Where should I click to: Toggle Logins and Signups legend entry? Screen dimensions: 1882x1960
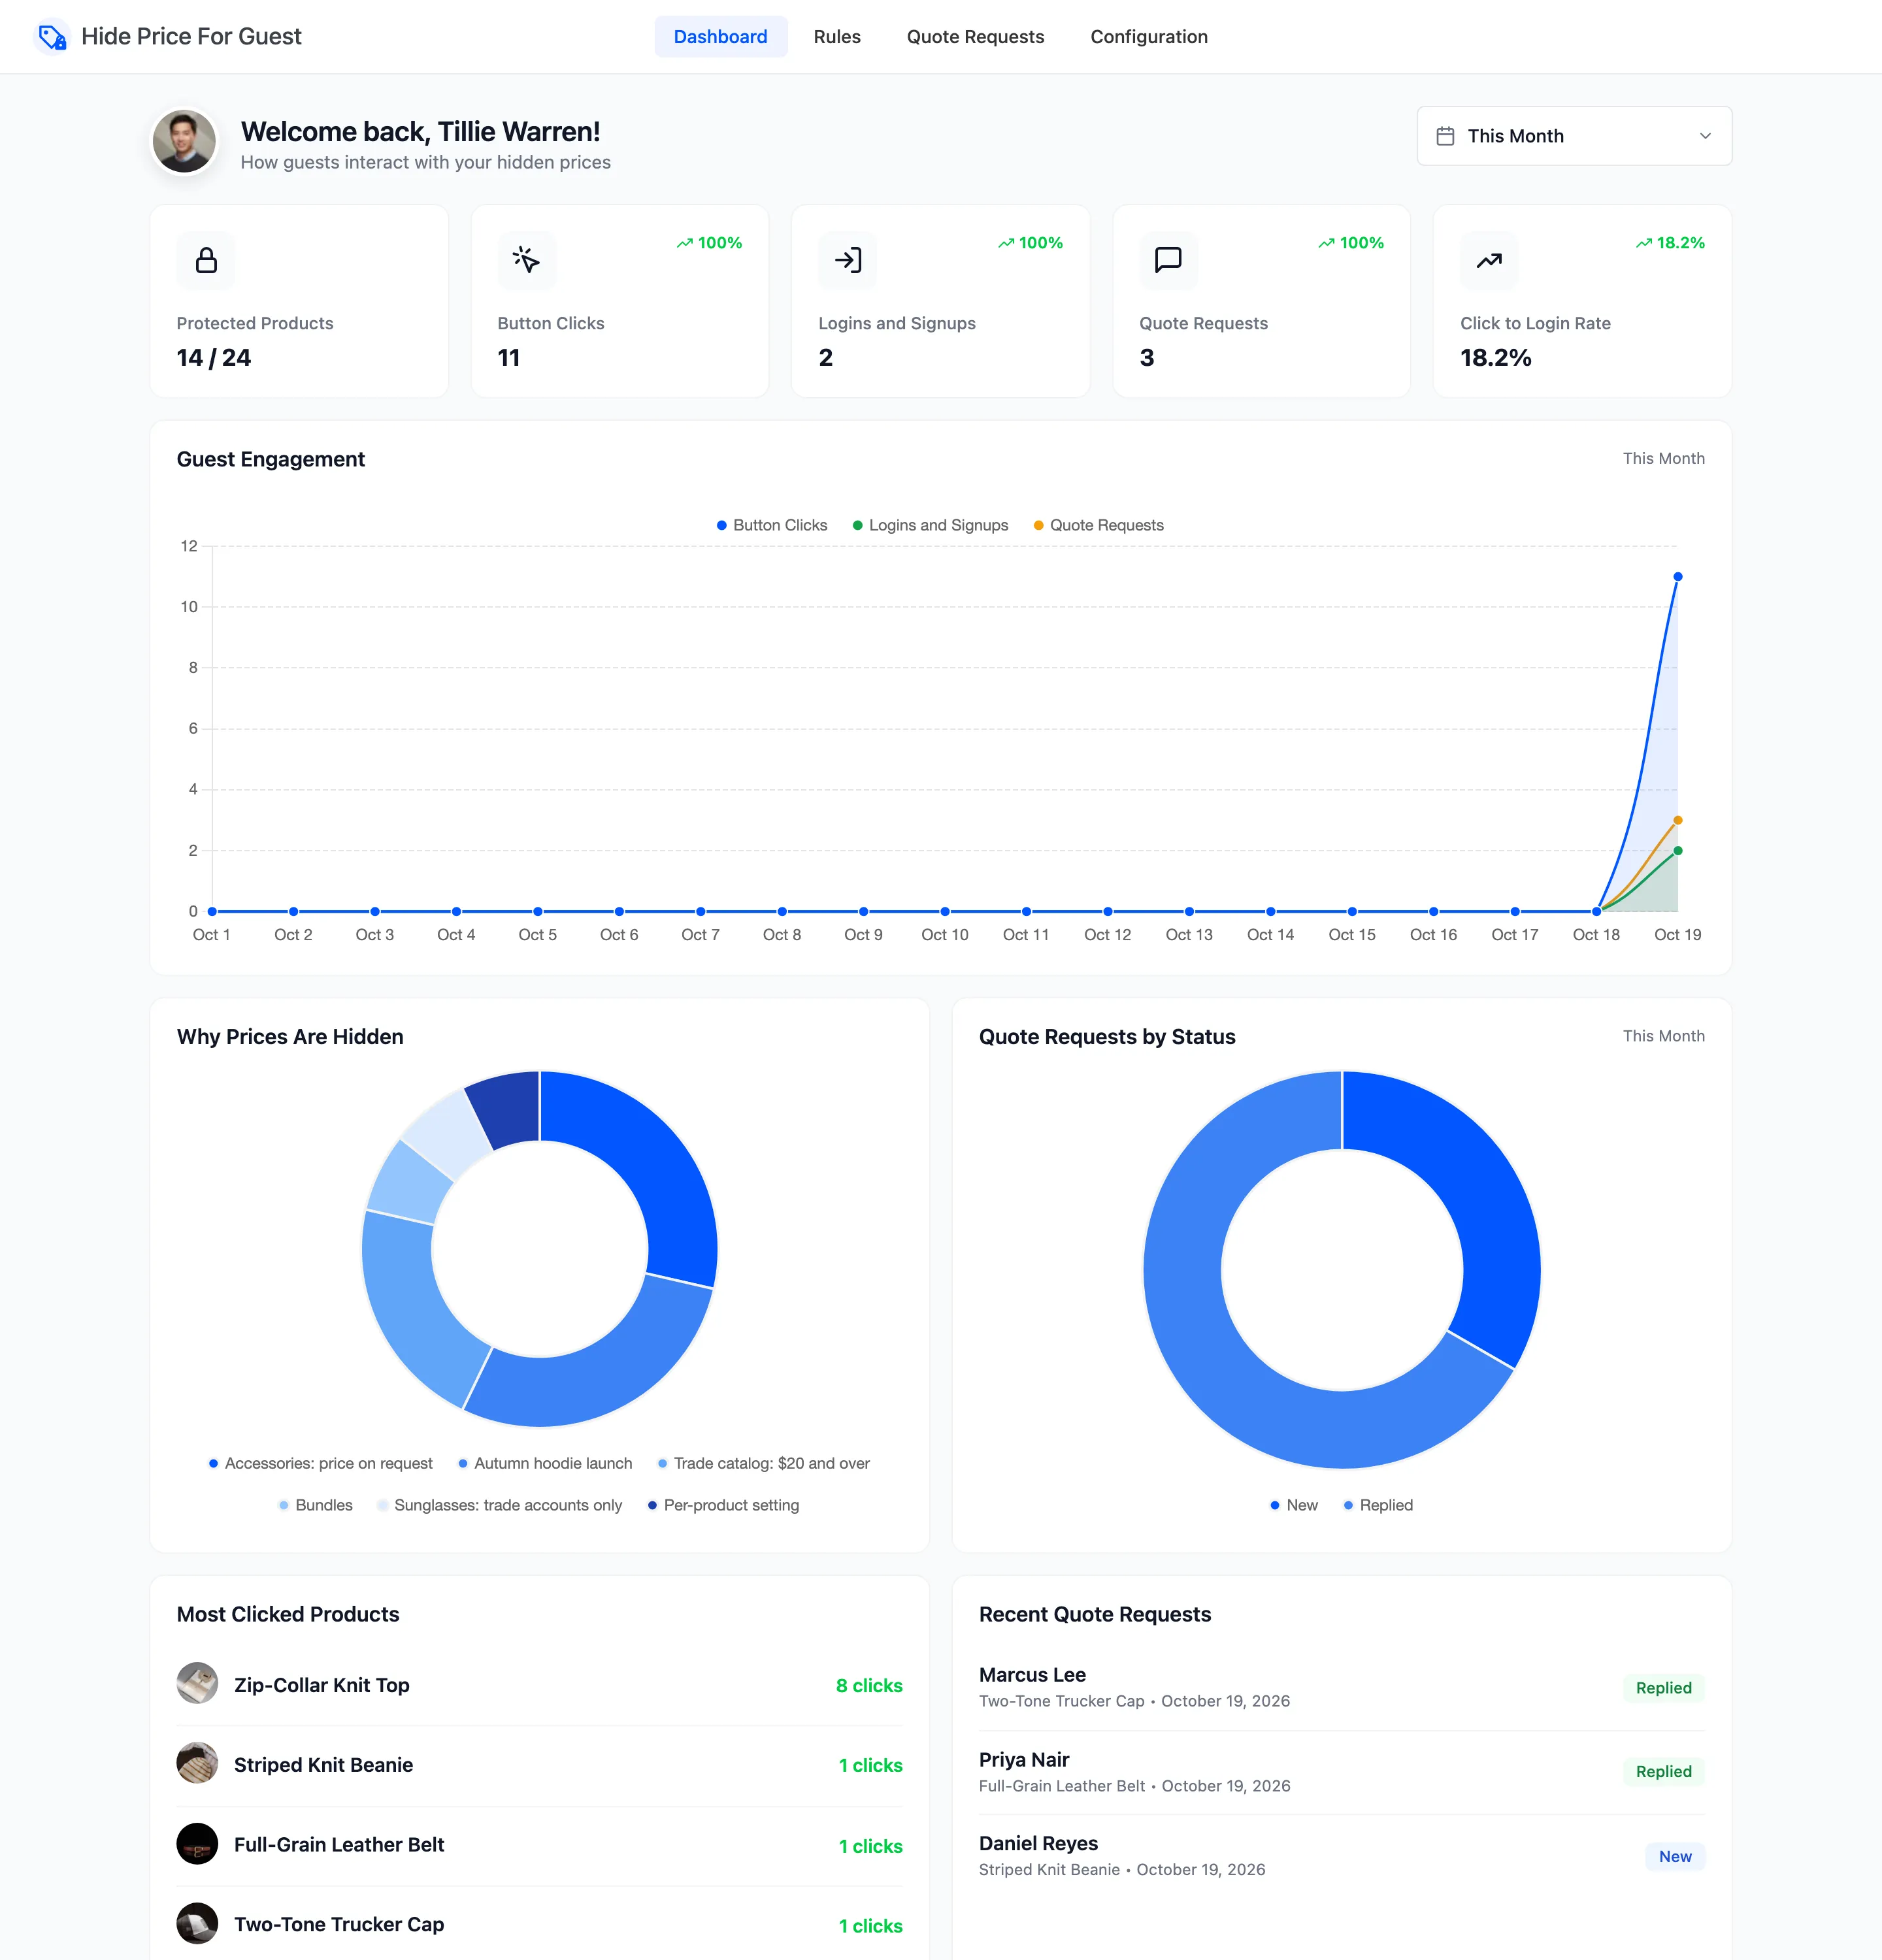[x=930, y=525]
